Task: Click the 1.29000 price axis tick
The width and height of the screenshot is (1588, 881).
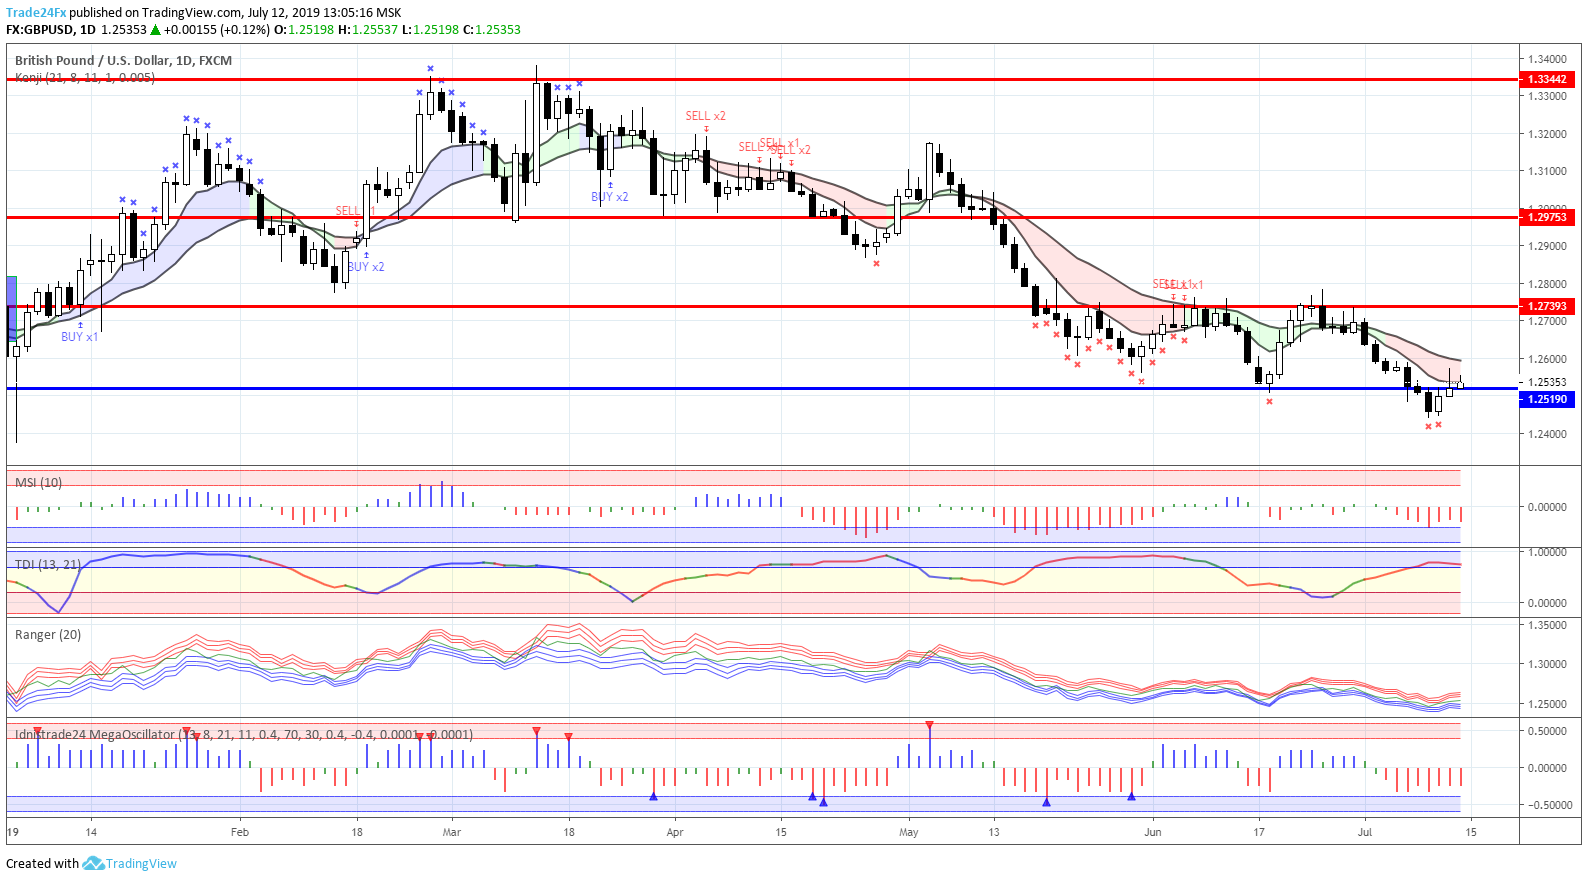Action: pyautogui.click(x=1547, y=246)
